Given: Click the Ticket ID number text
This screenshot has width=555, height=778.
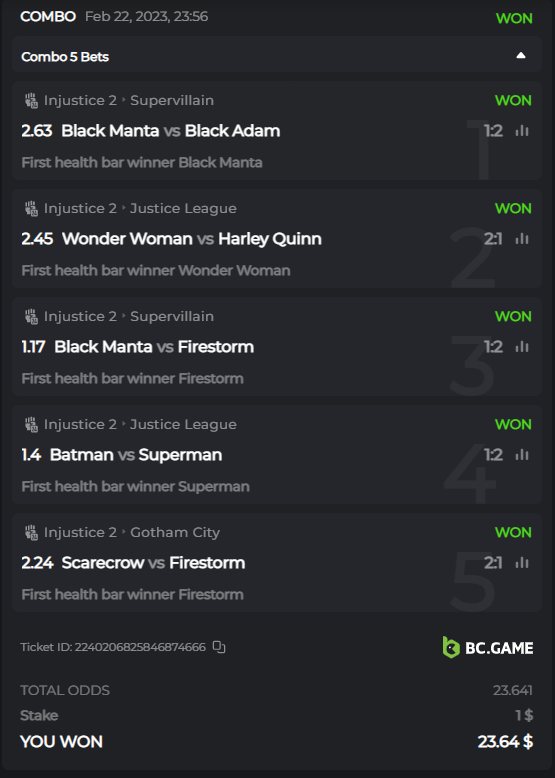Looking at the screenshot, I should 140,647.
